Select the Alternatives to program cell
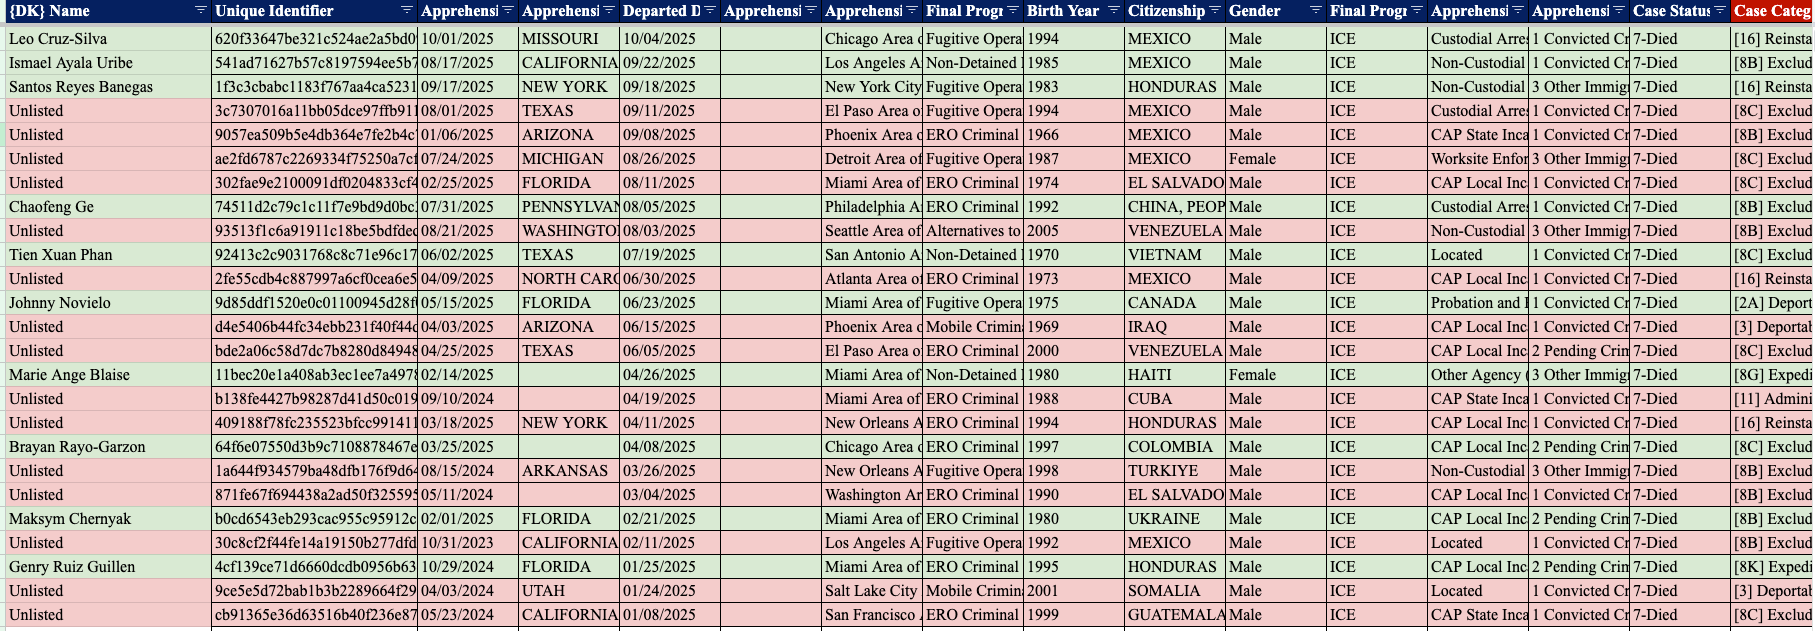The image size is (1815, 631). click(x=973, y=231)
